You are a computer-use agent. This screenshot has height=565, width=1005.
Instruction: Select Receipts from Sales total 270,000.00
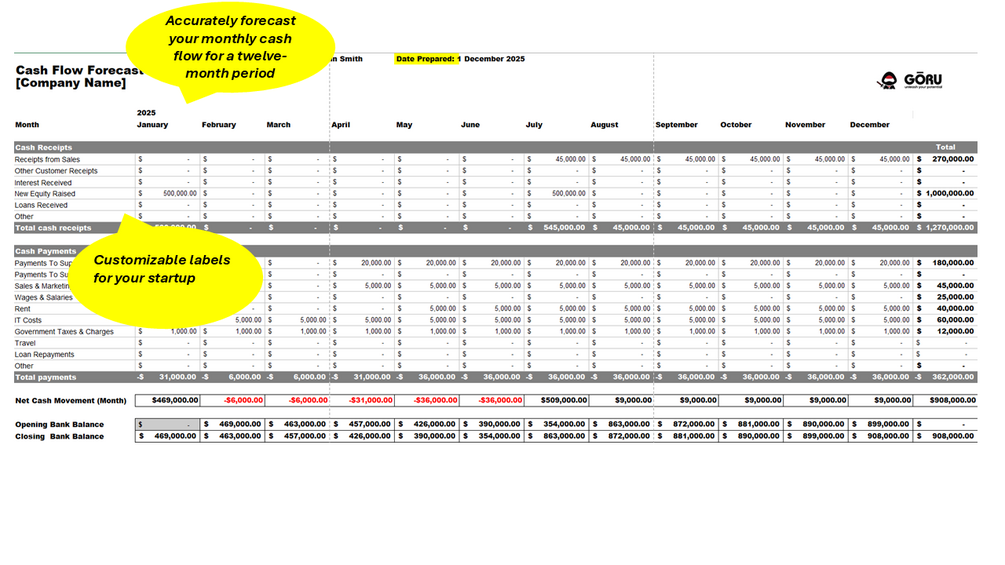(946, 160)
